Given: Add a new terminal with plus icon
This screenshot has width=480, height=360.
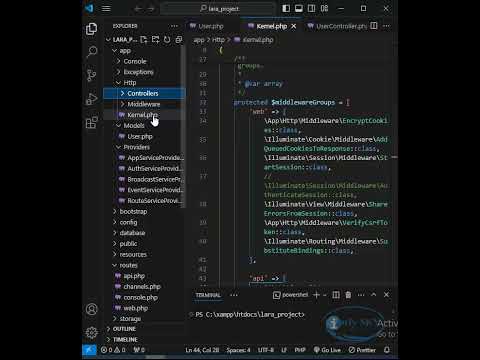Looking at the screenshot, I should 317,295.
